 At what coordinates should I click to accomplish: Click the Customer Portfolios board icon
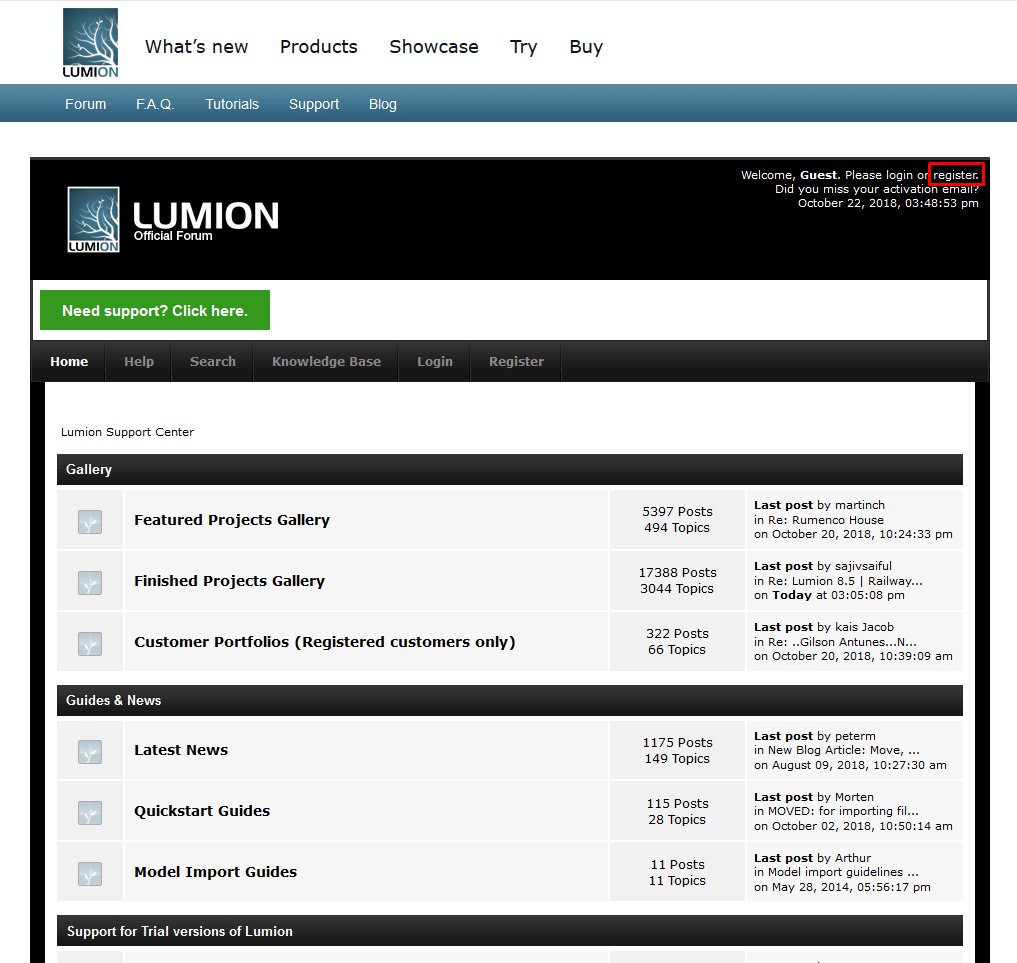(x=89, y=641)
